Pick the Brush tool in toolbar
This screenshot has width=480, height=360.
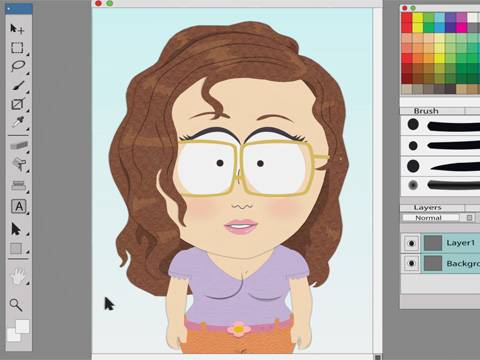(x=18, y=85)
